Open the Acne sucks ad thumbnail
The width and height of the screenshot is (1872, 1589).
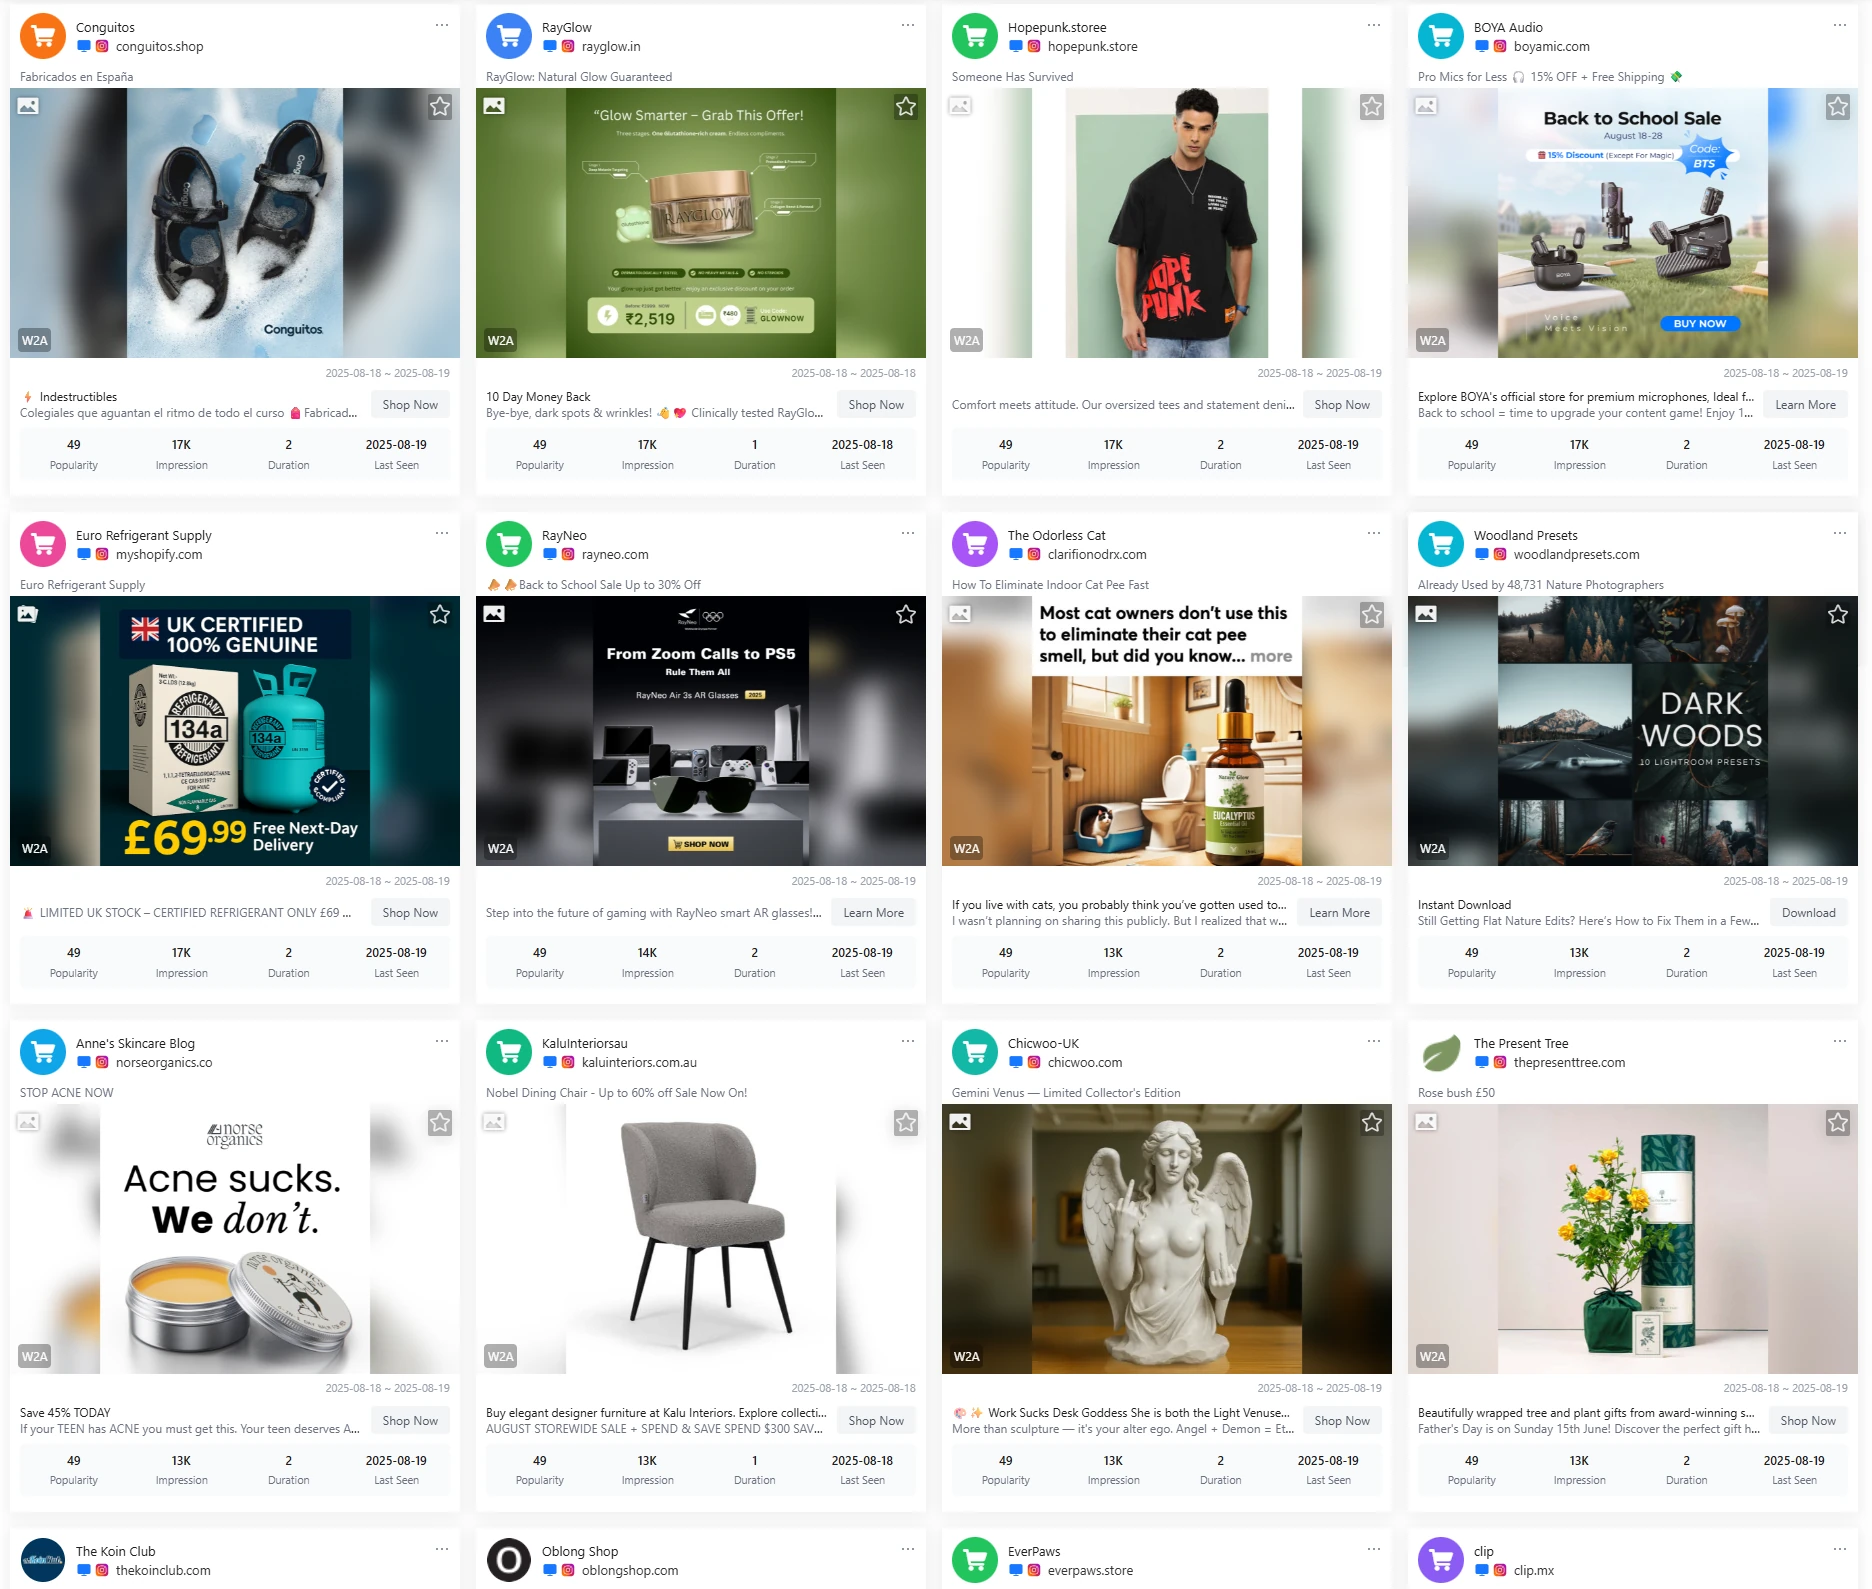coord(235,1239)
